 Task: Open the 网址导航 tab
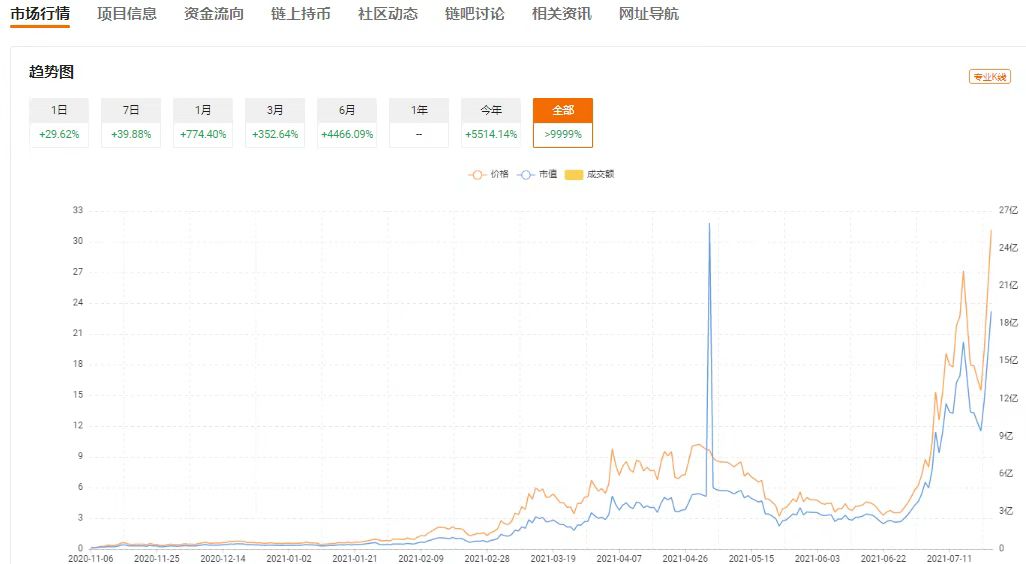click(649, 14)
